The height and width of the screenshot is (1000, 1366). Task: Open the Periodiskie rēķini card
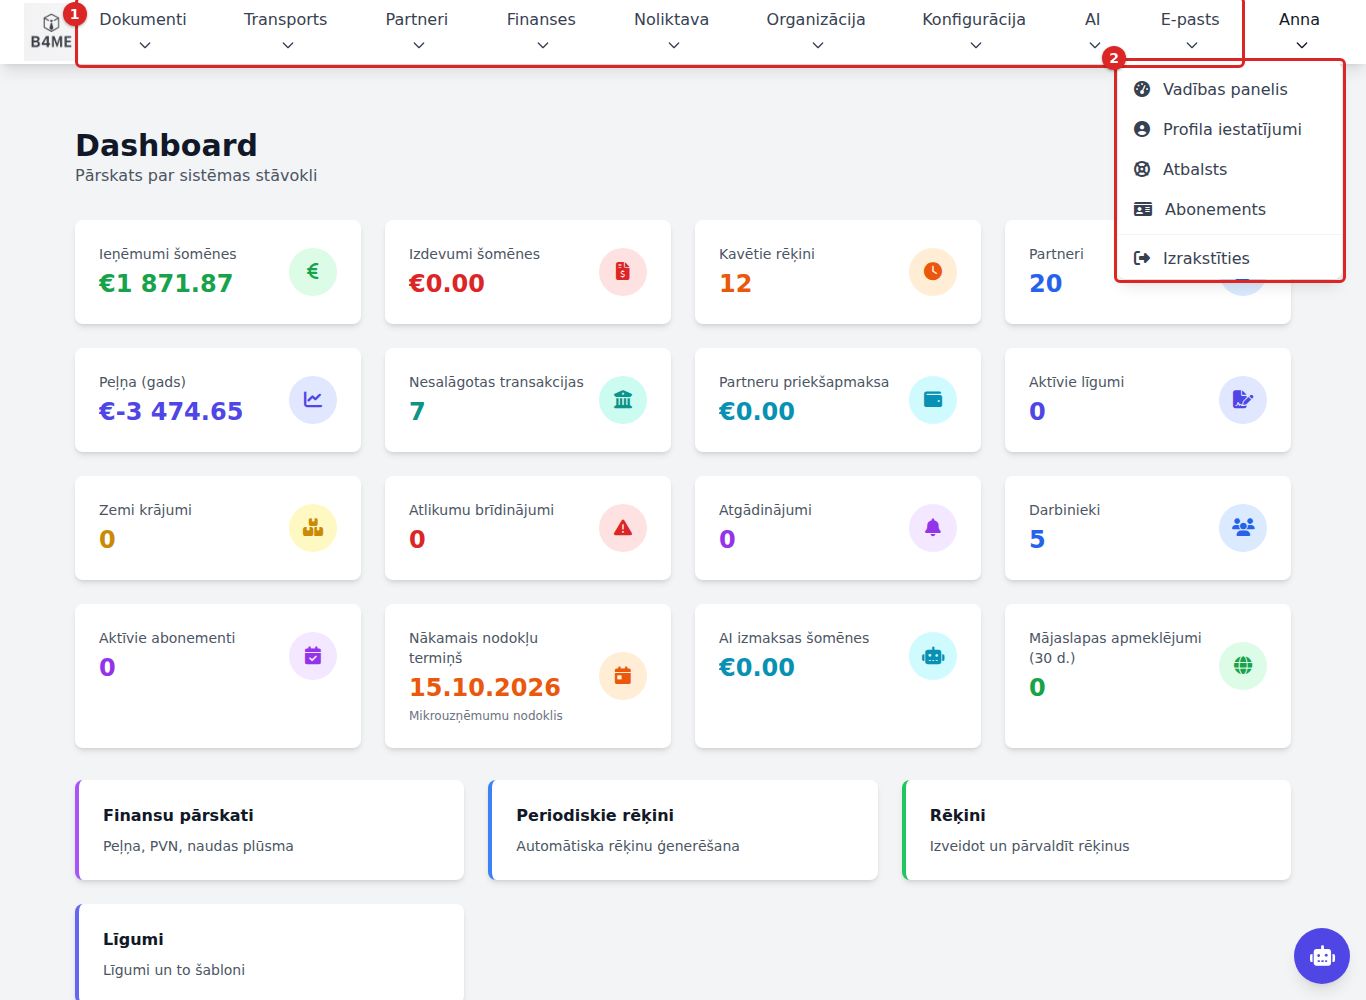tap(683, 830)
